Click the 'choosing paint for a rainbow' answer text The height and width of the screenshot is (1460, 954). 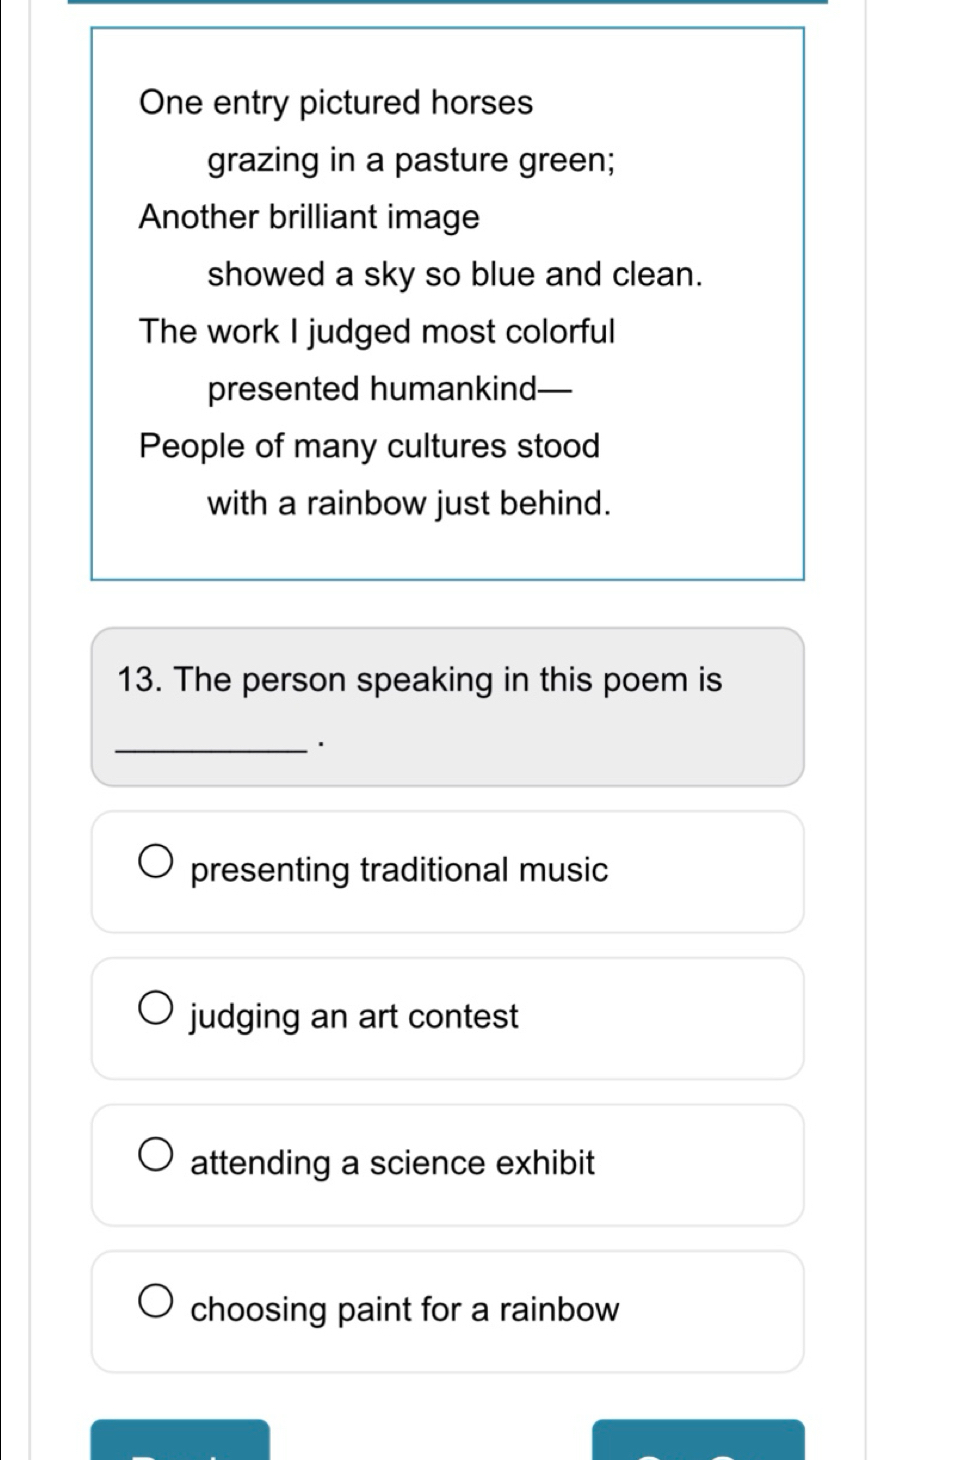point(404,1310)
